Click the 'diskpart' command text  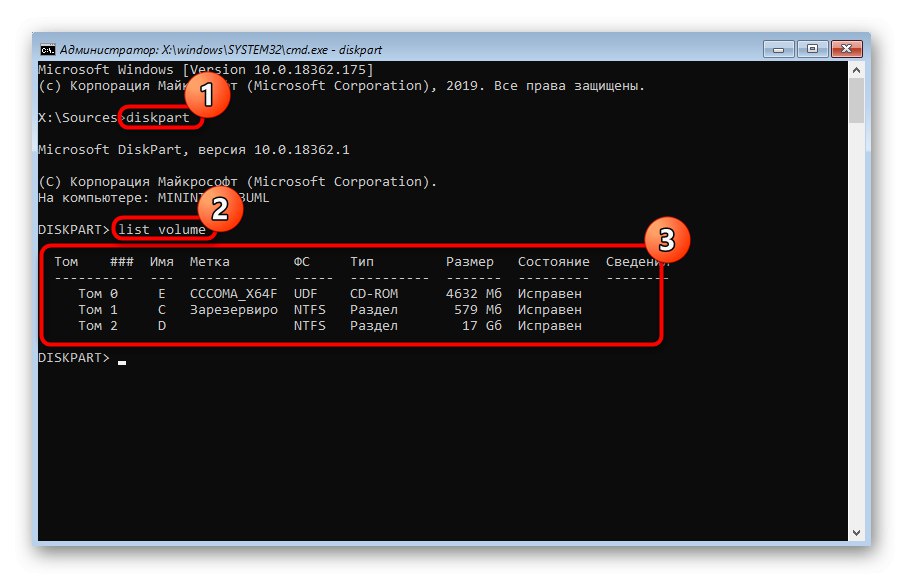click(x=158, y=117)
